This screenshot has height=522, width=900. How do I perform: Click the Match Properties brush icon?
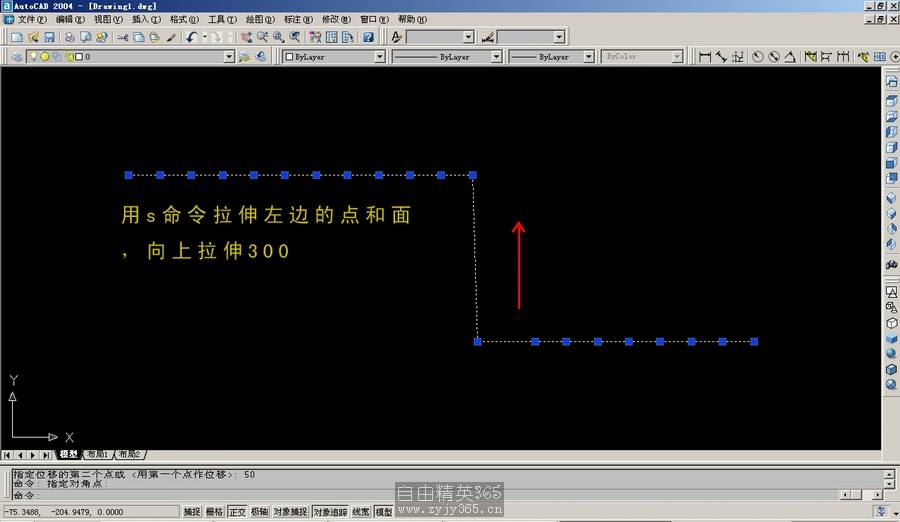[x=171, y=37]
